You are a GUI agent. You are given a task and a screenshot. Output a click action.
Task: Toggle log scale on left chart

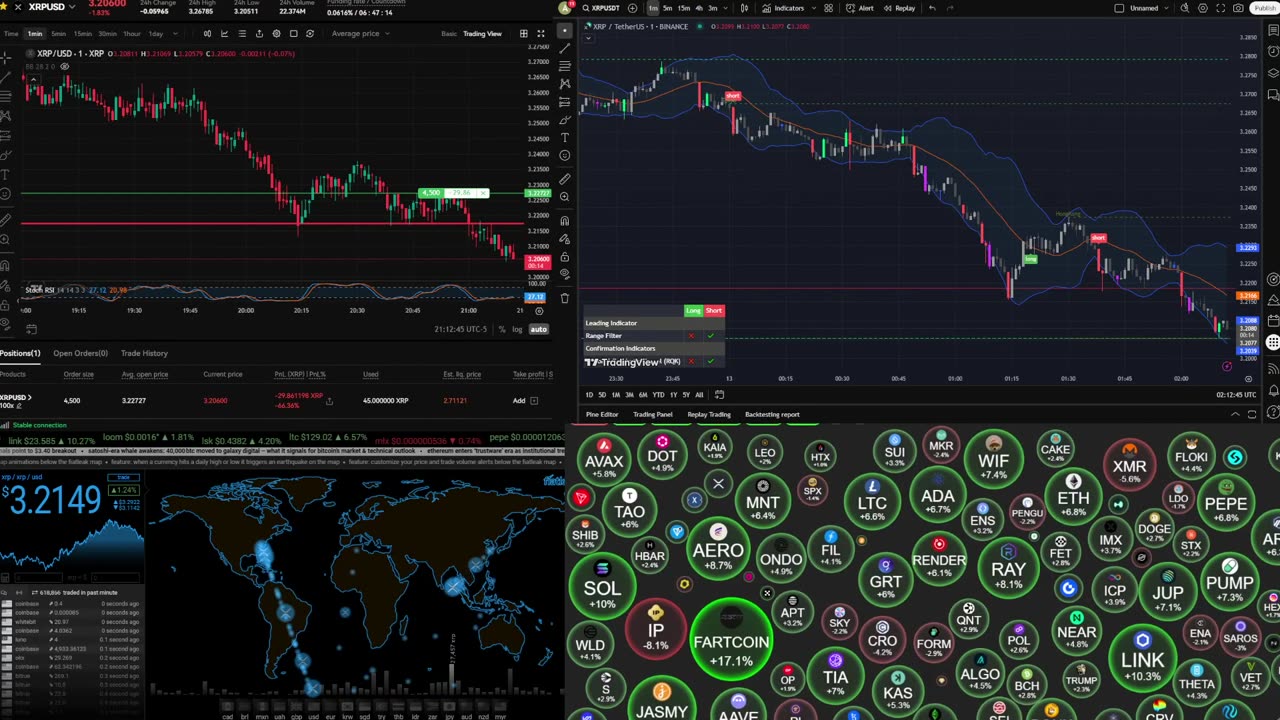coord(517,329)
